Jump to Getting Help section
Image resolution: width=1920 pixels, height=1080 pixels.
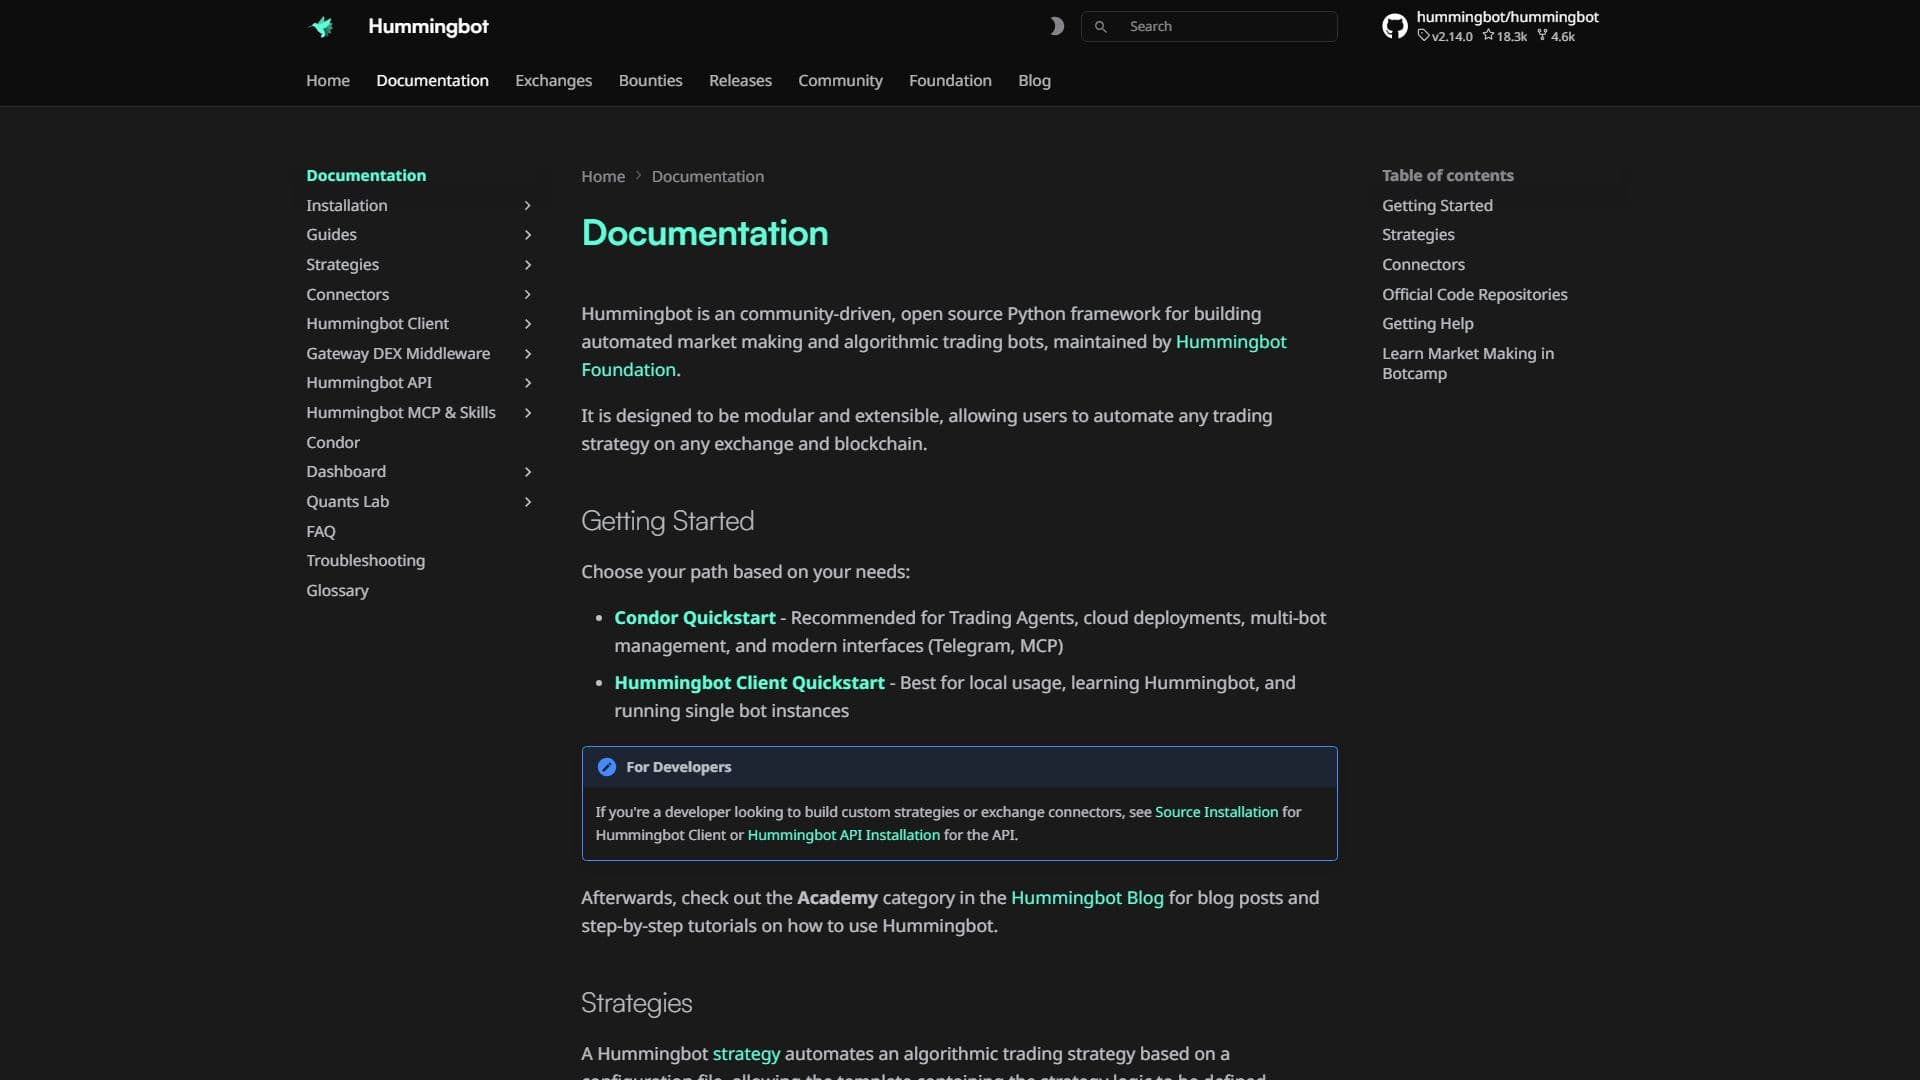1427,324
